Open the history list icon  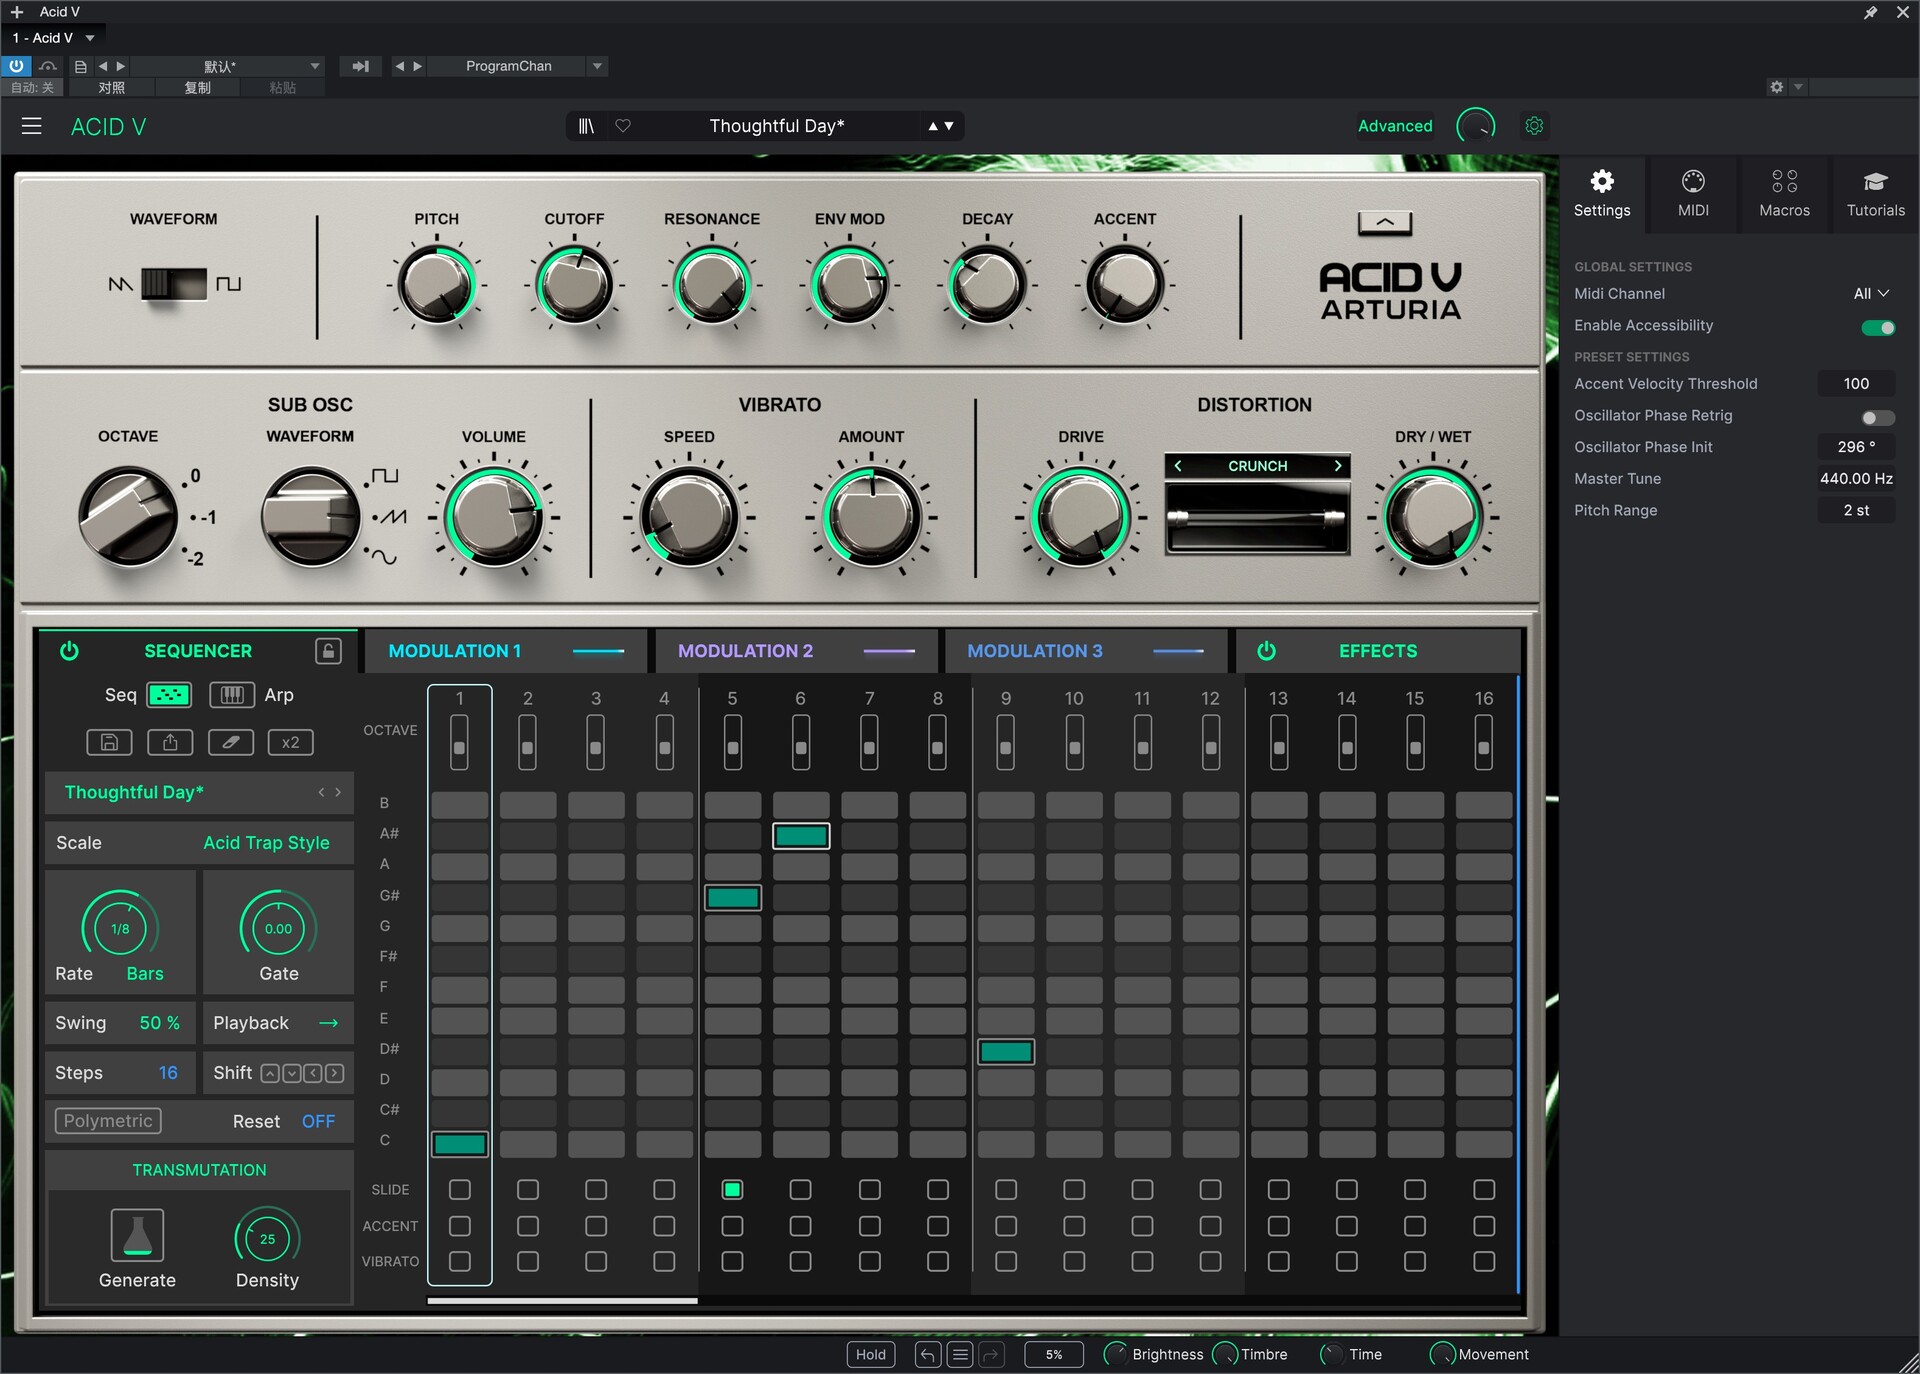click(x=960, y=1355)
